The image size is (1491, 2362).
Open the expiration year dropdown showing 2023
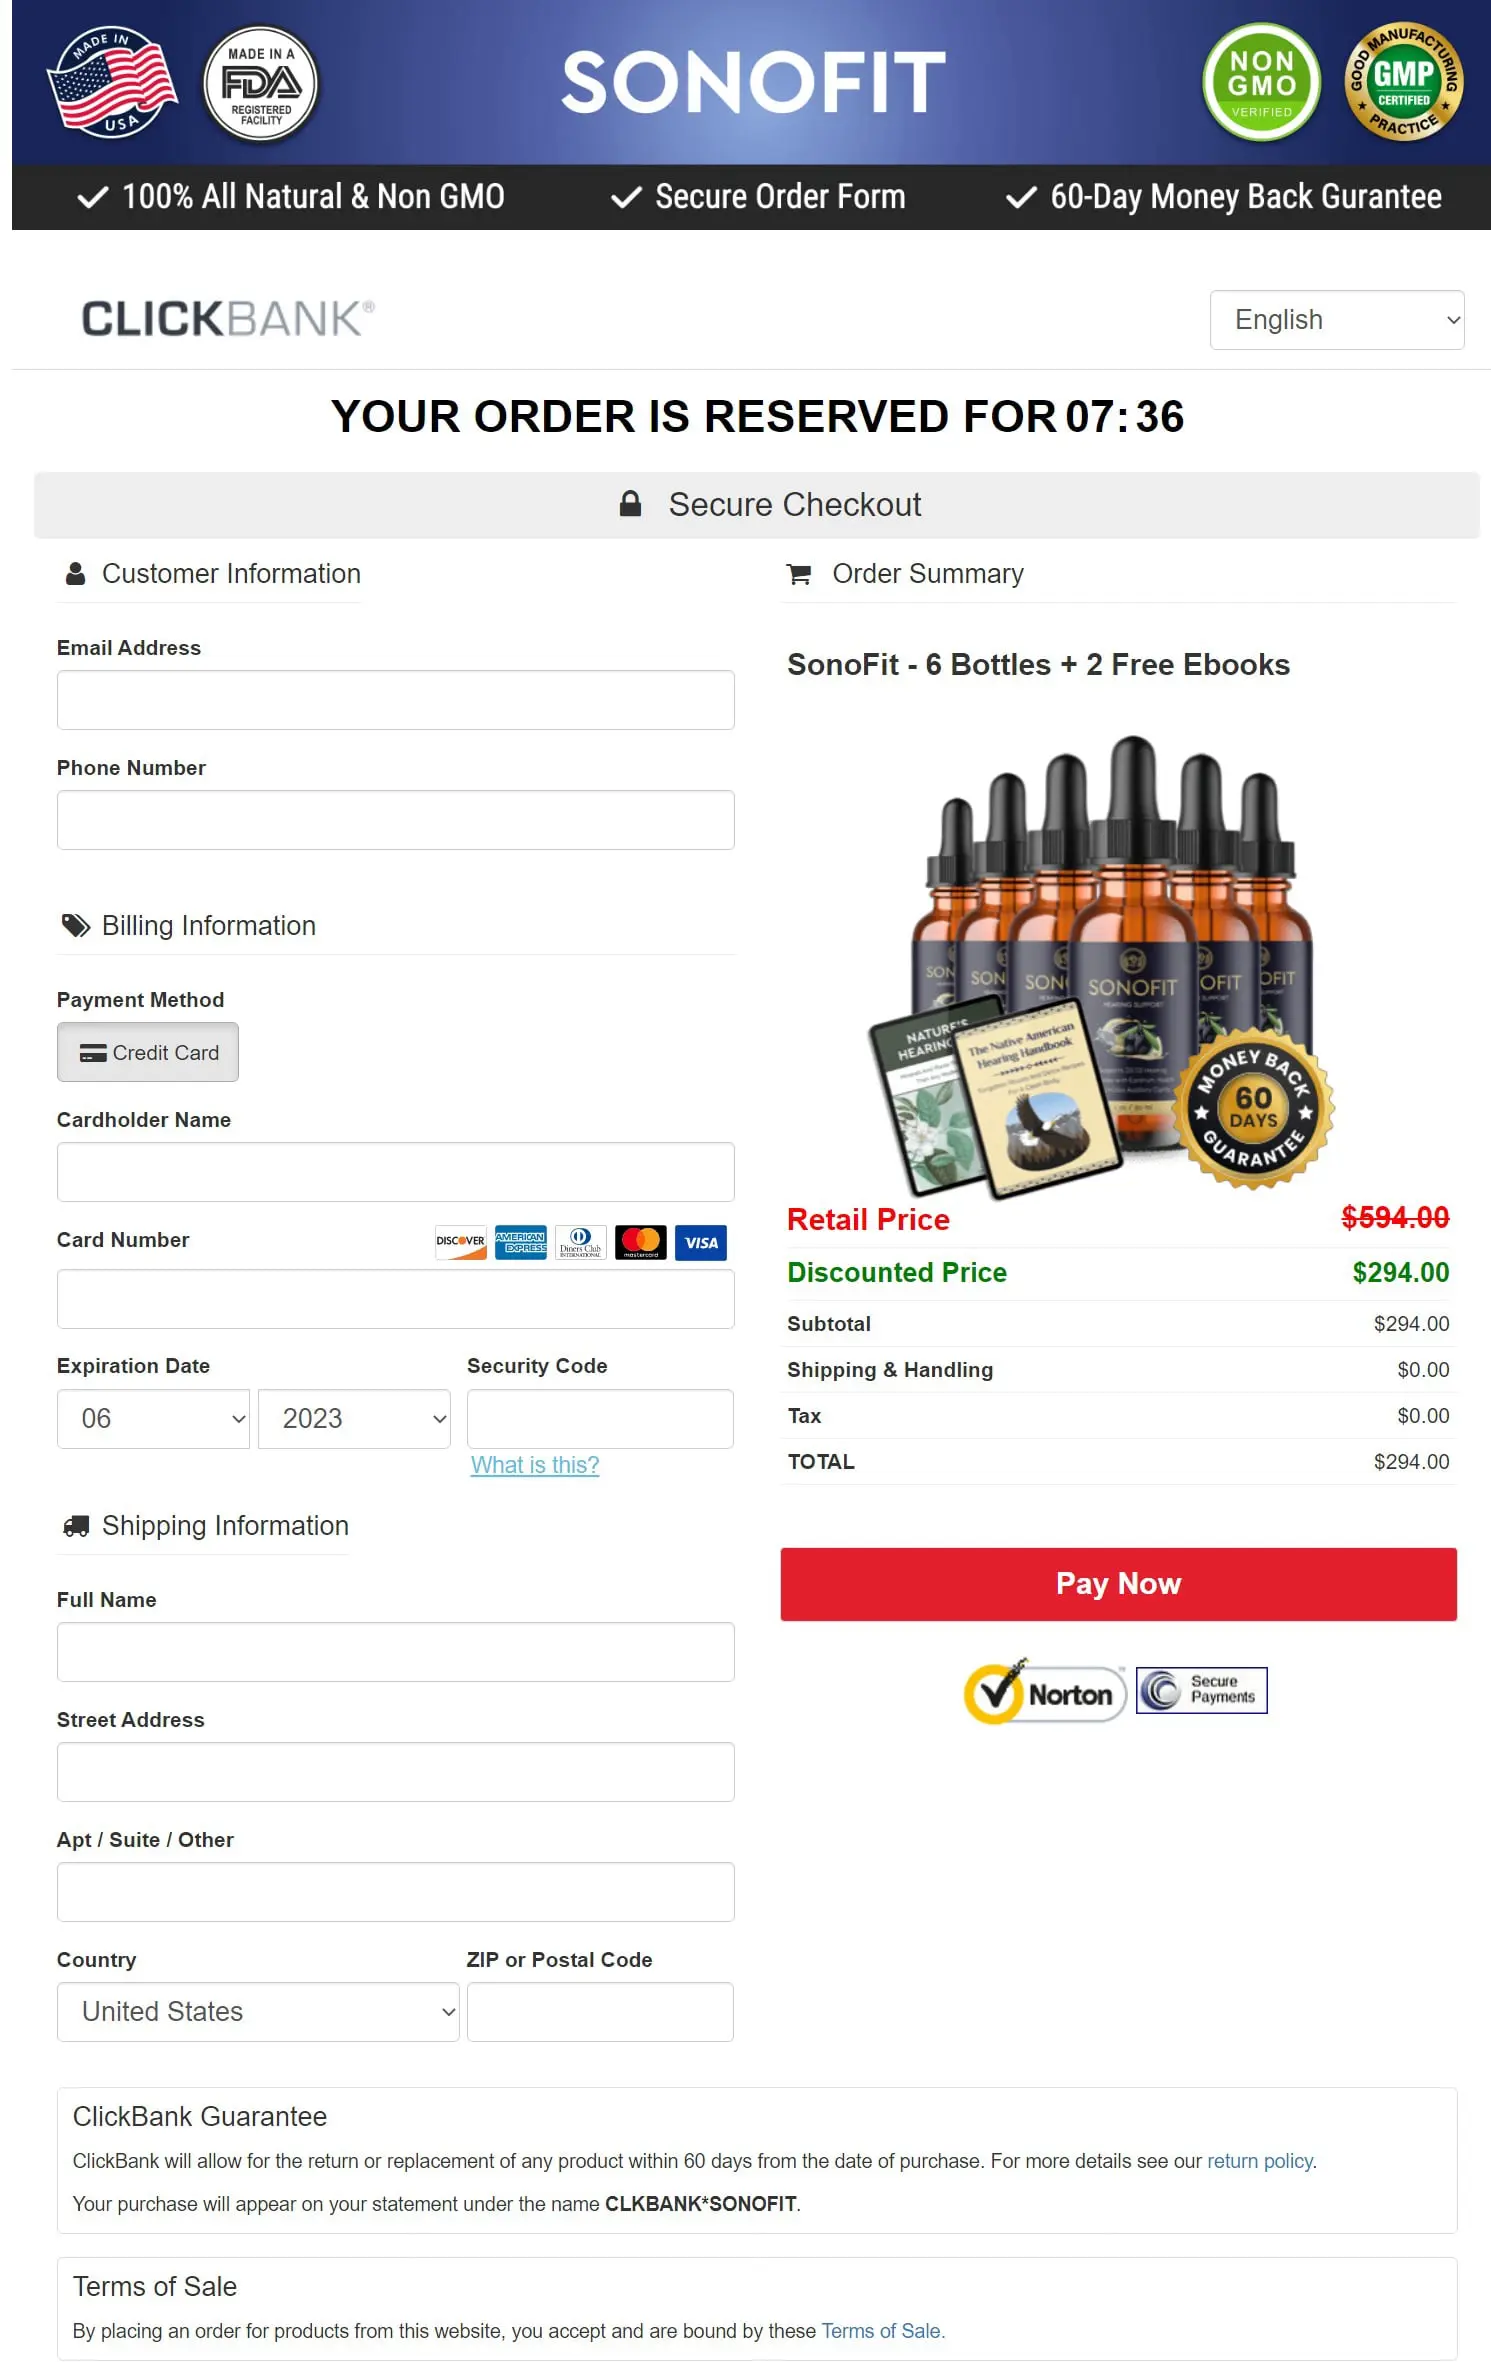pos(354,1419)
